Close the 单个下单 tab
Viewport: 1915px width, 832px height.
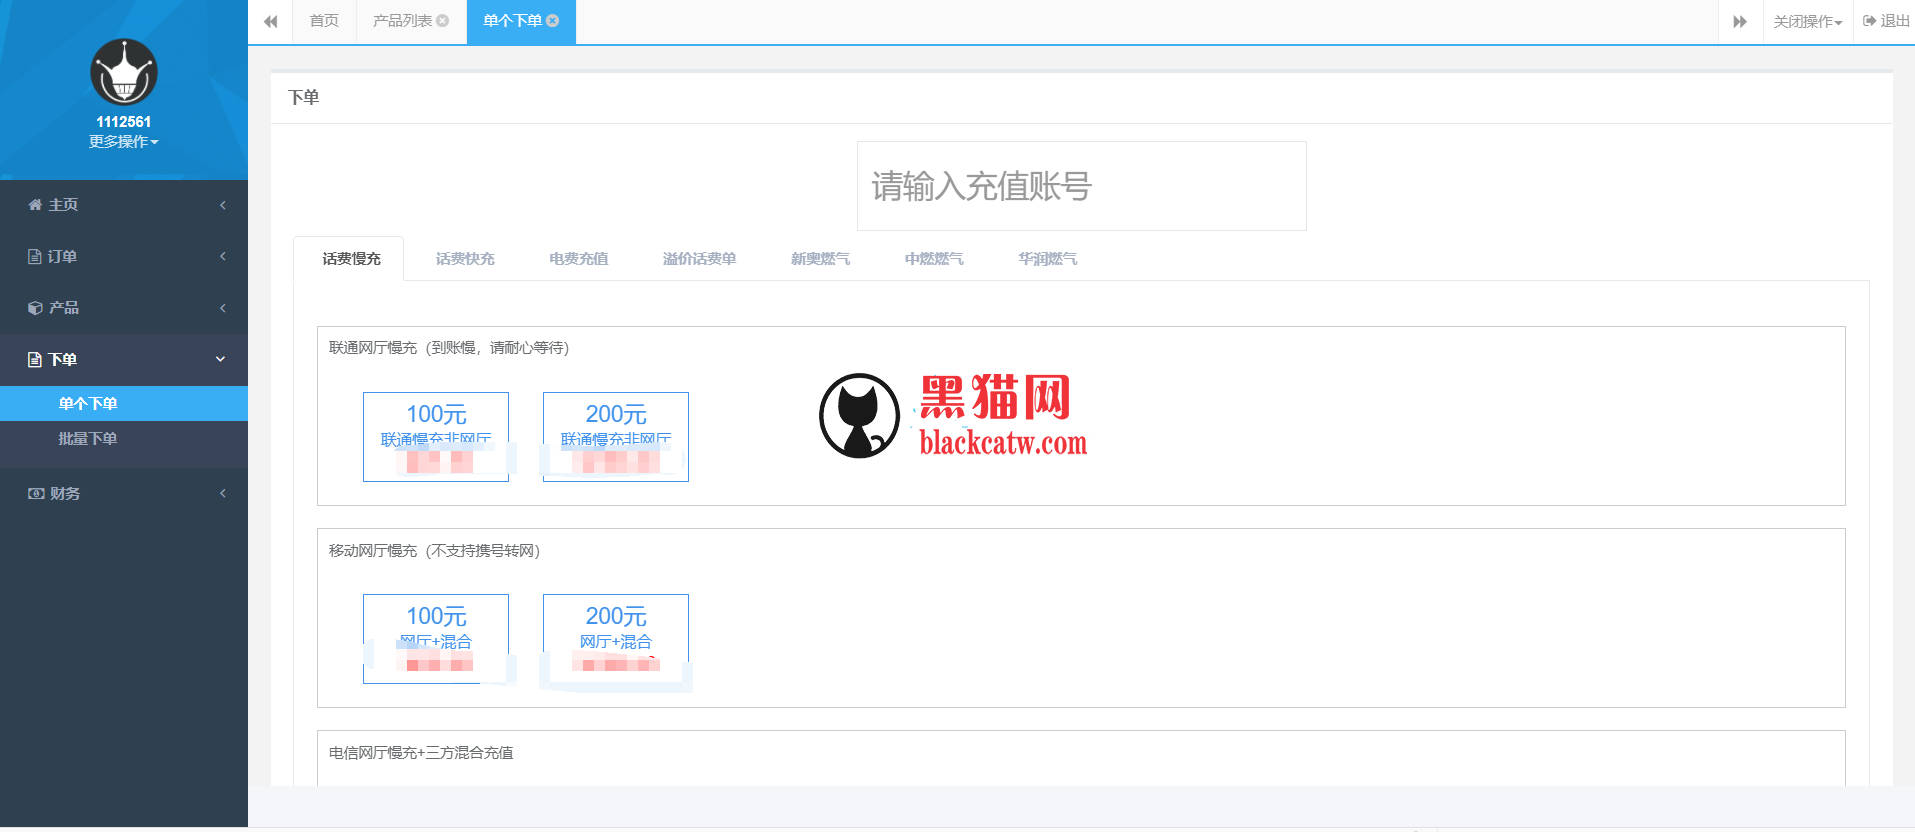click(553, 21)
